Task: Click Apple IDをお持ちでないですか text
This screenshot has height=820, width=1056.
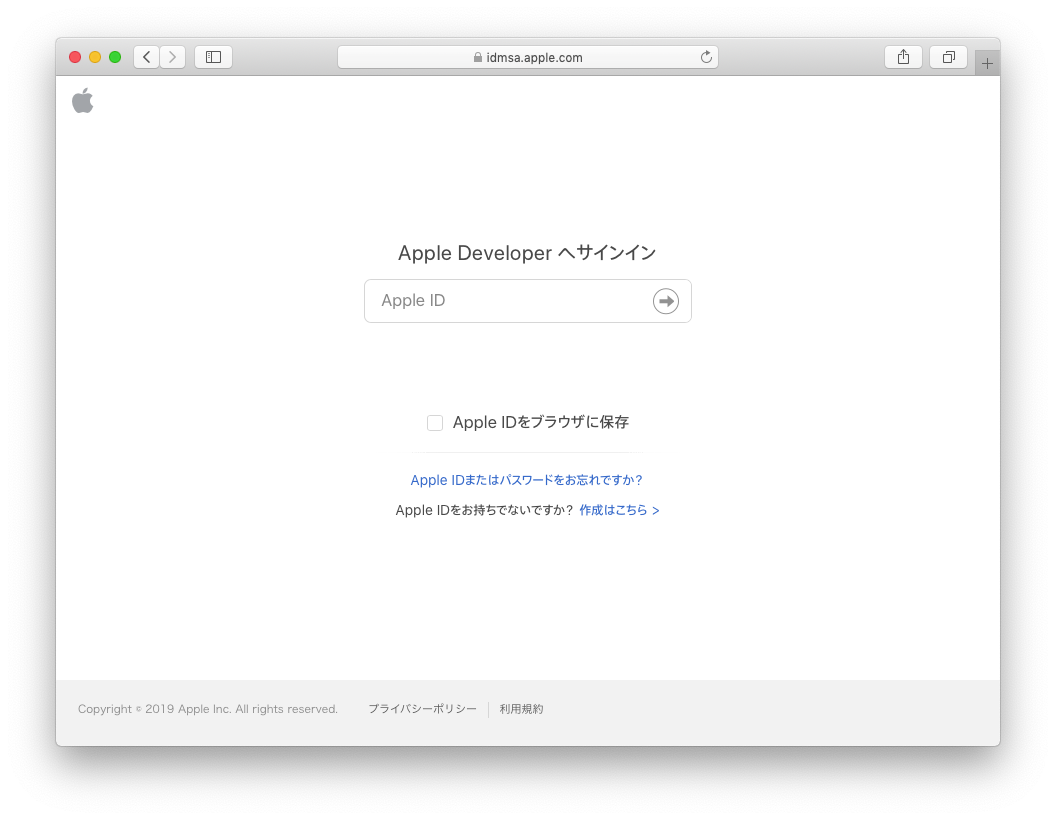Action: (x=484, y=510)
